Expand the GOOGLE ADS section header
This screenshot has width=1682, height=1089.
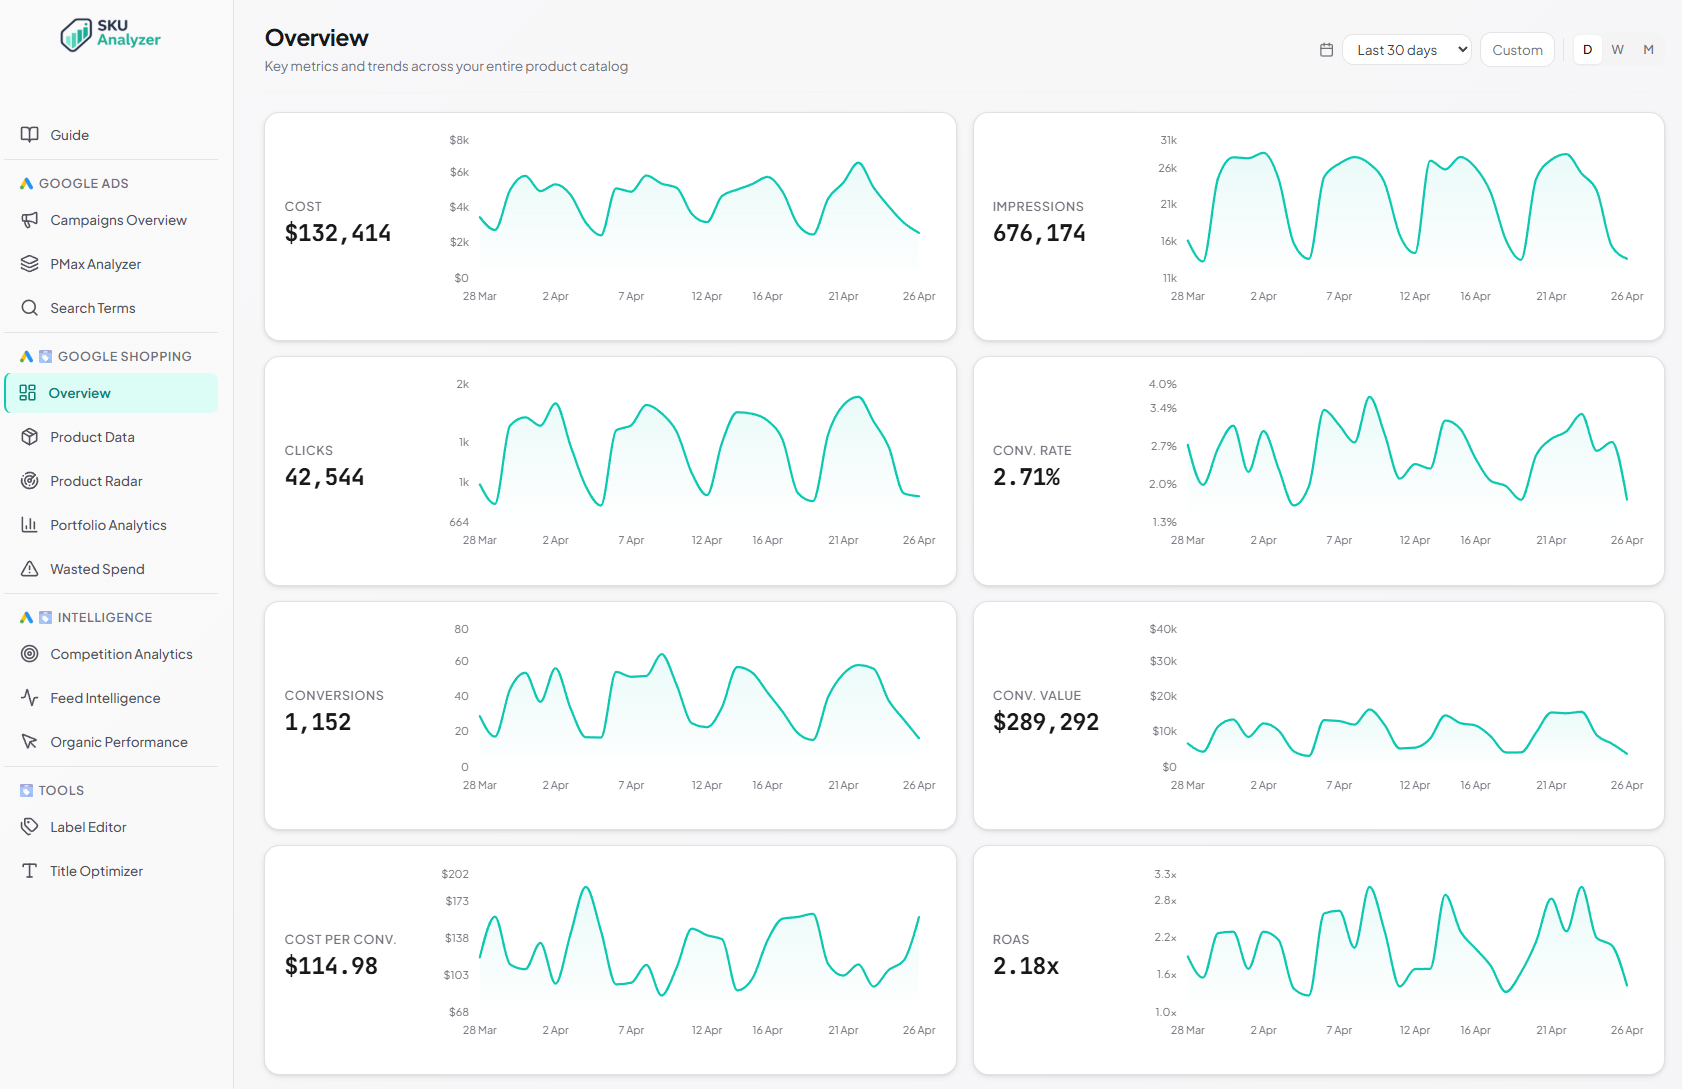point(84,183)
